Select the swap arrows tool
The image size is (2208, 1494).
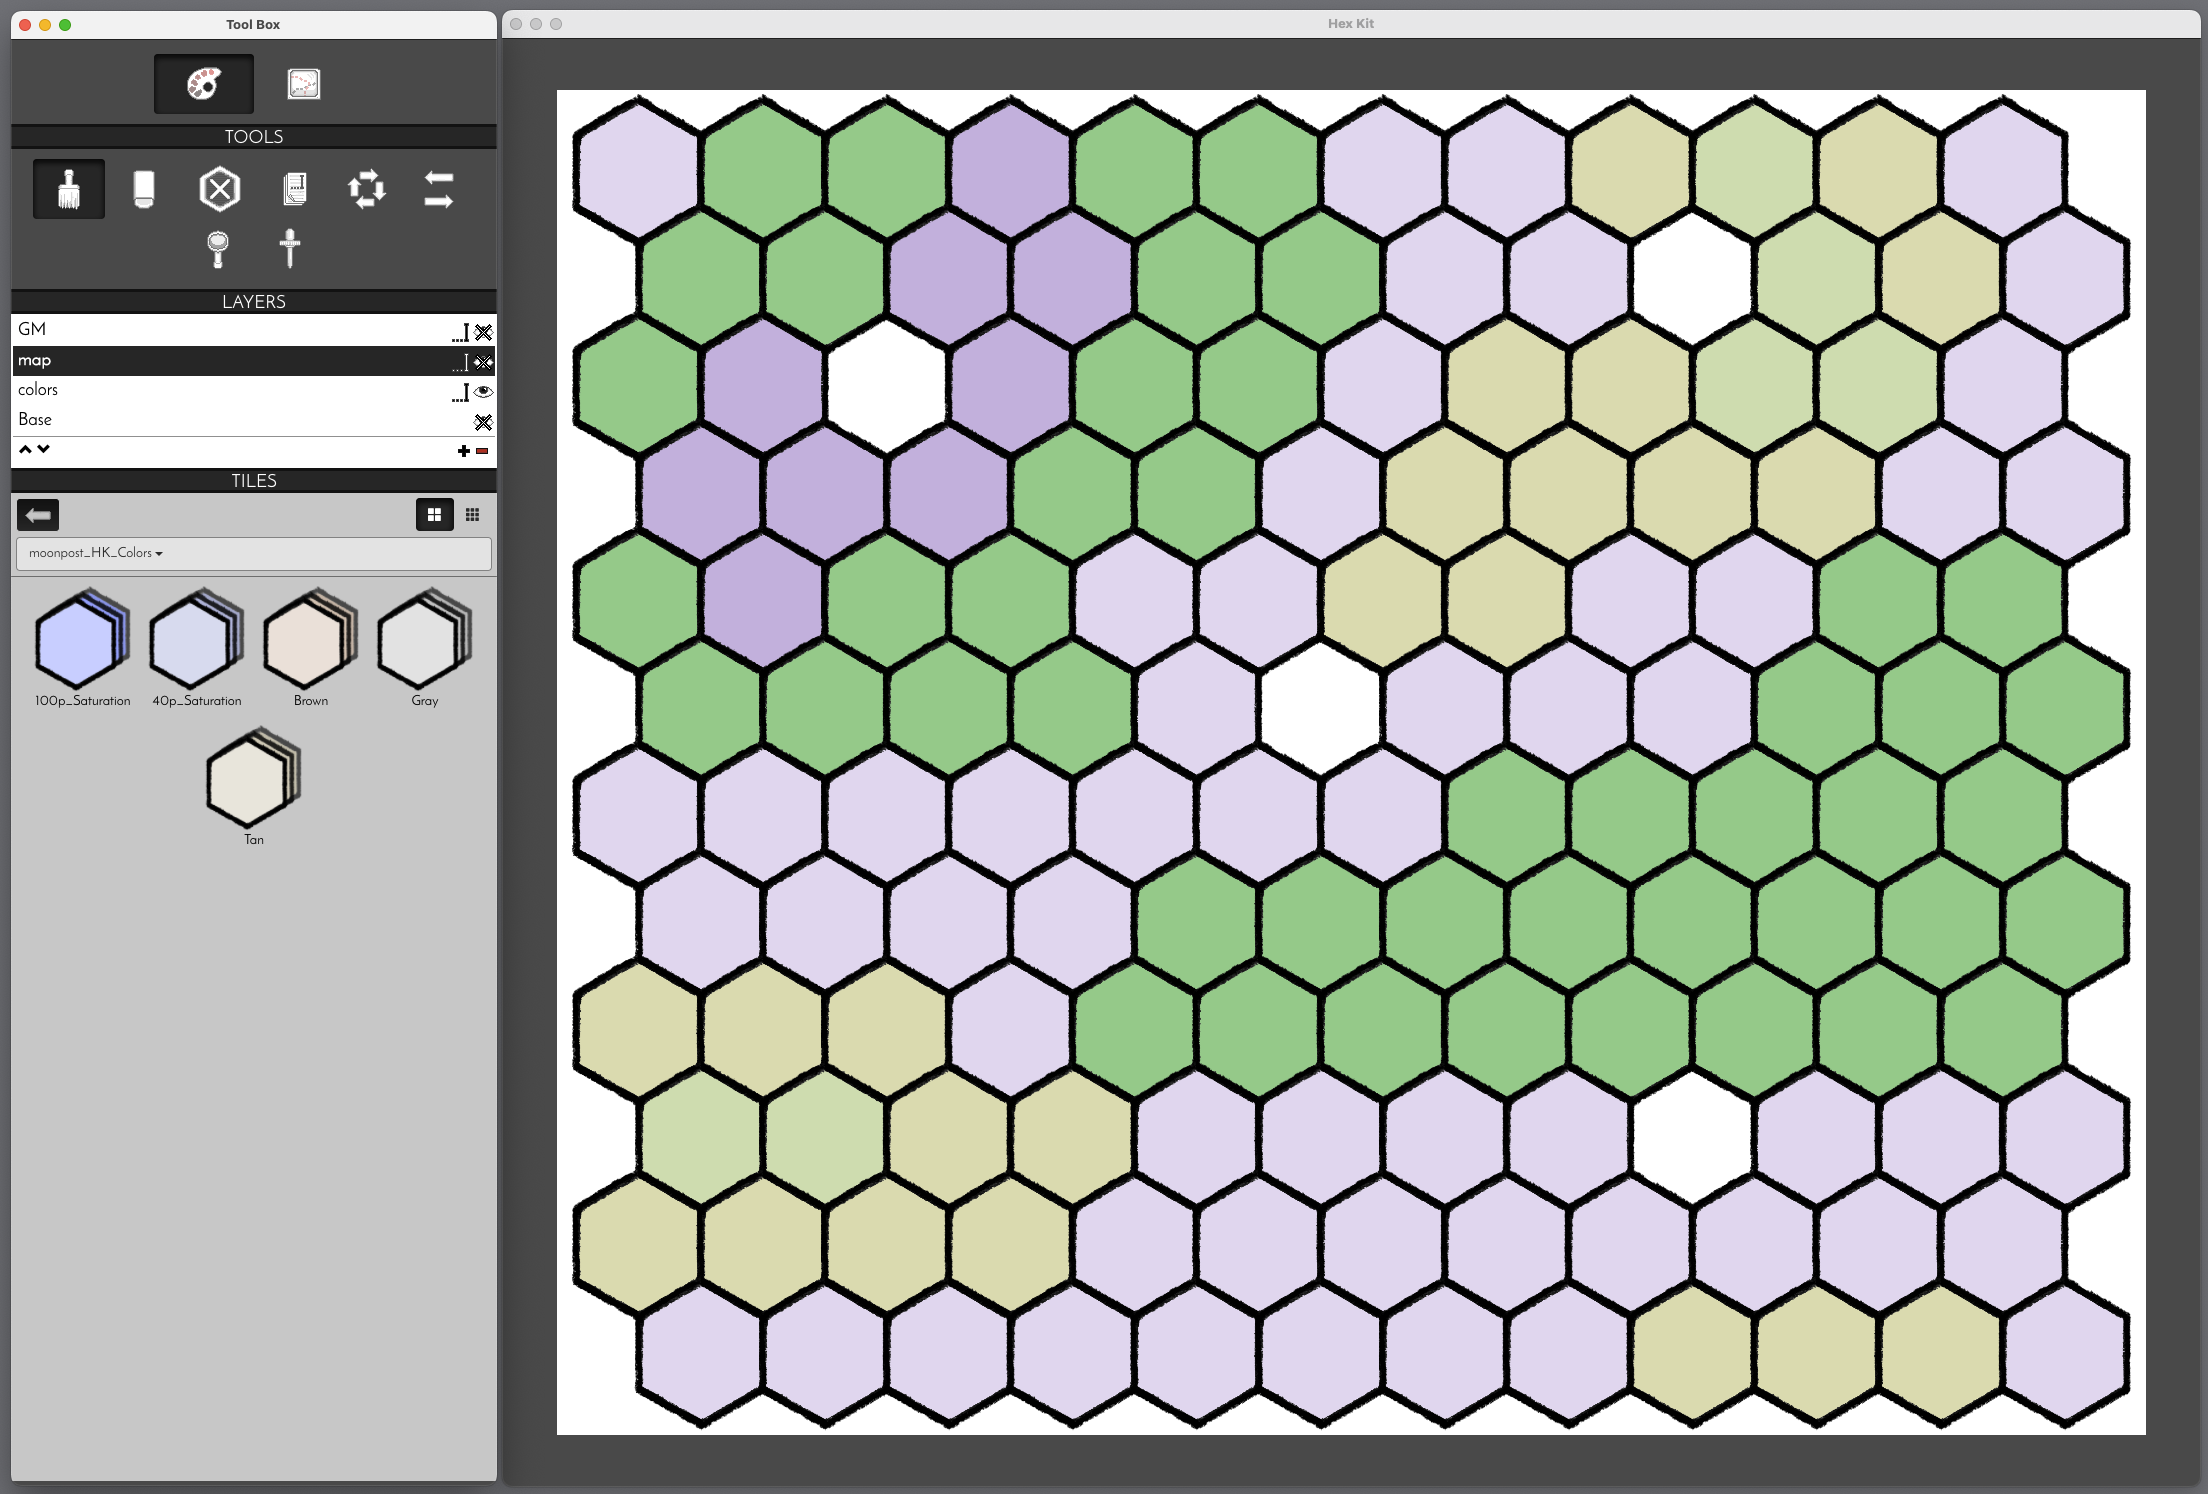pyautogui.click(x=438, y=189)
